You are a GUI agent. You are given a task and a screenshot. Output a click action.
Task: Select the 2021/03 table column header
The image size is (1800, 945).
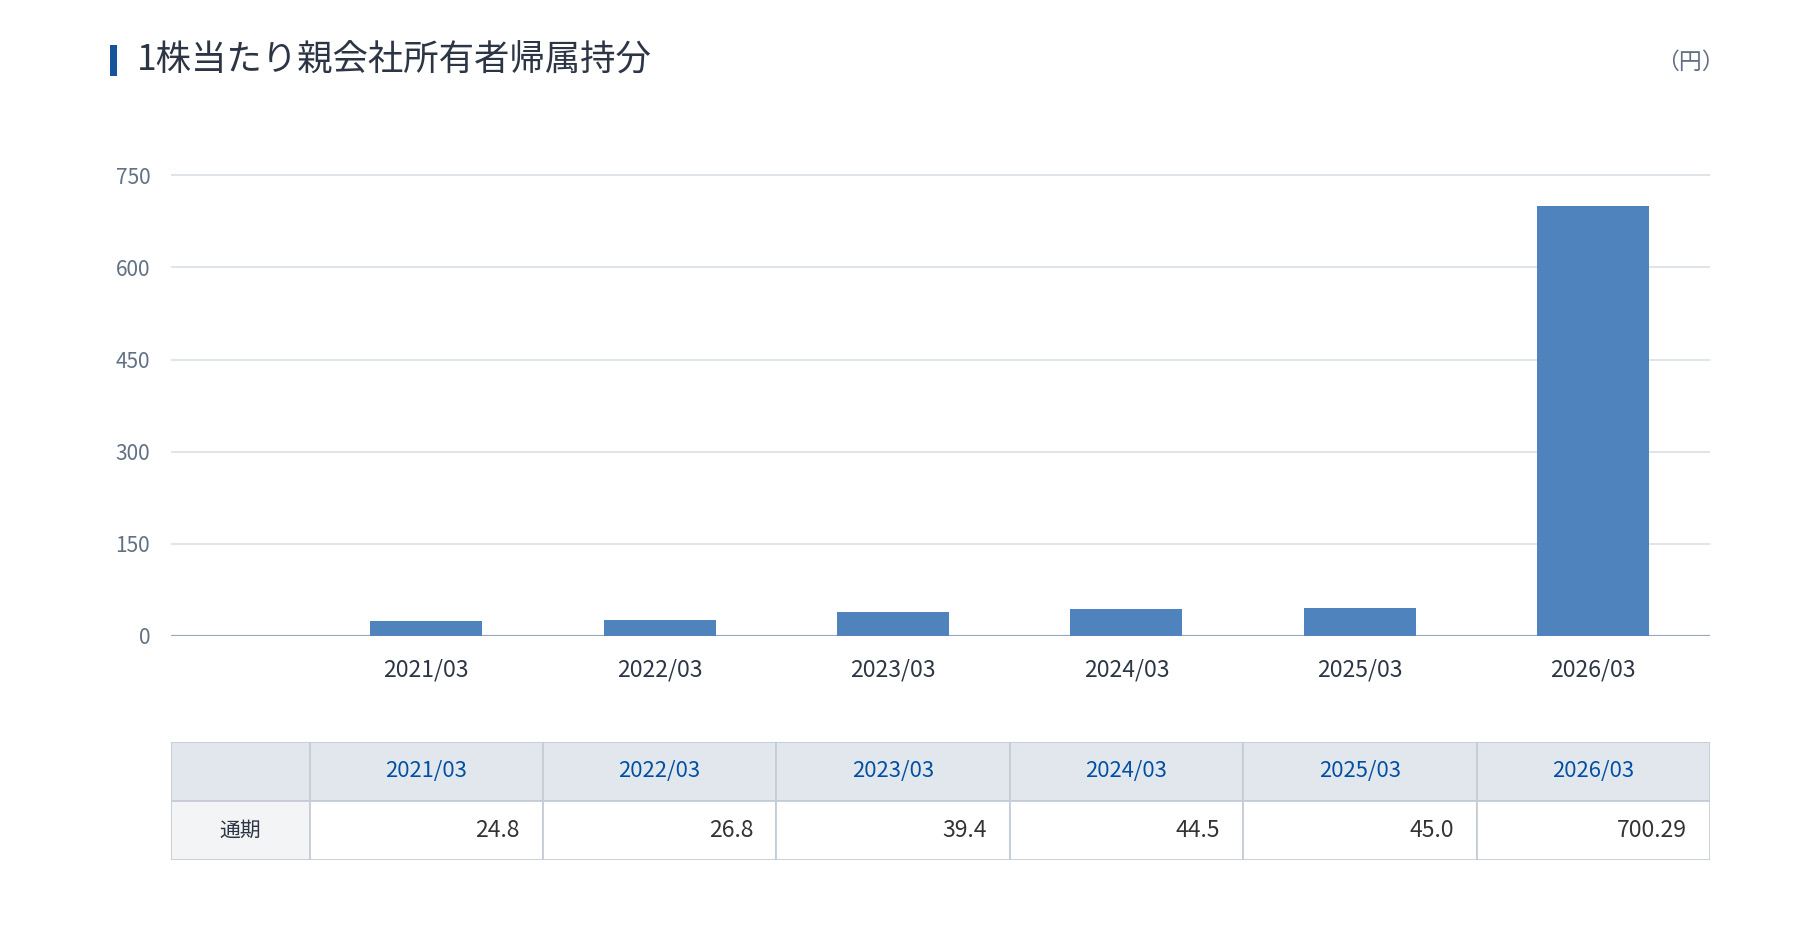pos(426,771)
